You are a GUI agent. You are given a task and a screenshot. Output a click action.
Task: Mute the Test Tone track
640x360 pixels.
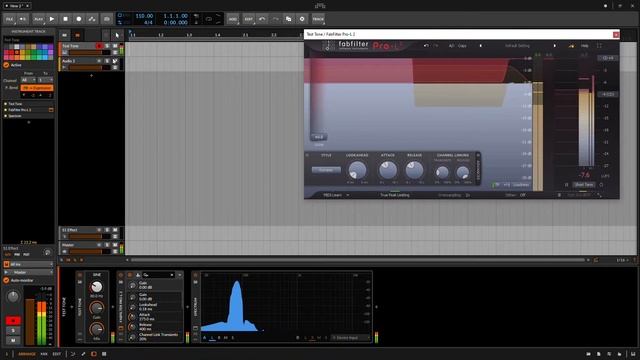(115, 46)
